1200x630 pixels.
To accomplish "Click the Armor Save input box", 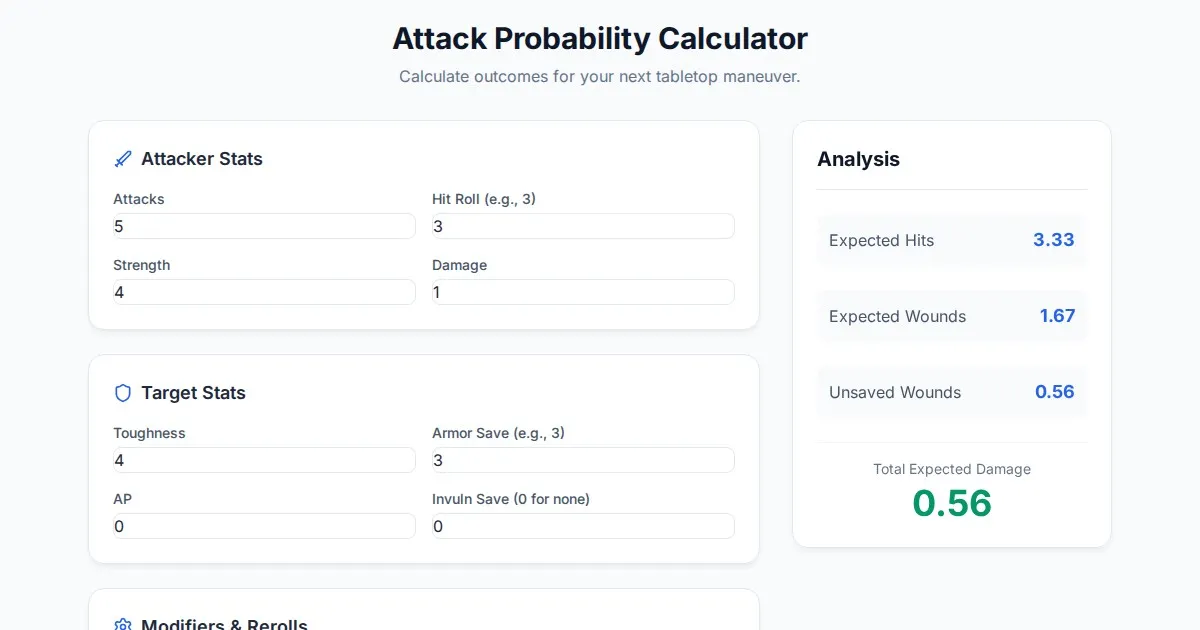I will [x=583, y=460].
